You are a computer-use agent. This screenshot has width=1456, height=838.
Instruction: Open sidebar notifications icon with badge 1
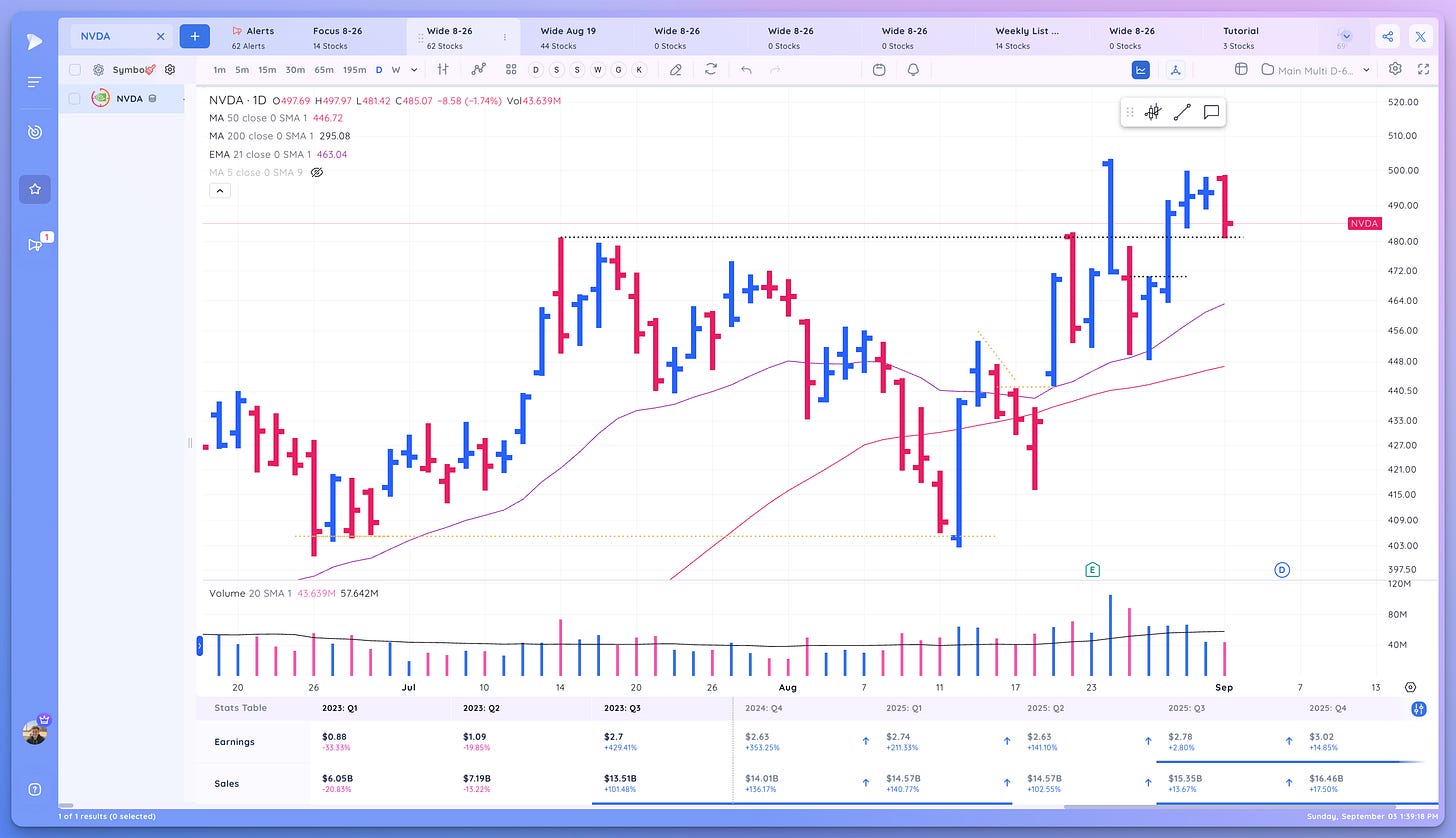pos(37,243)
